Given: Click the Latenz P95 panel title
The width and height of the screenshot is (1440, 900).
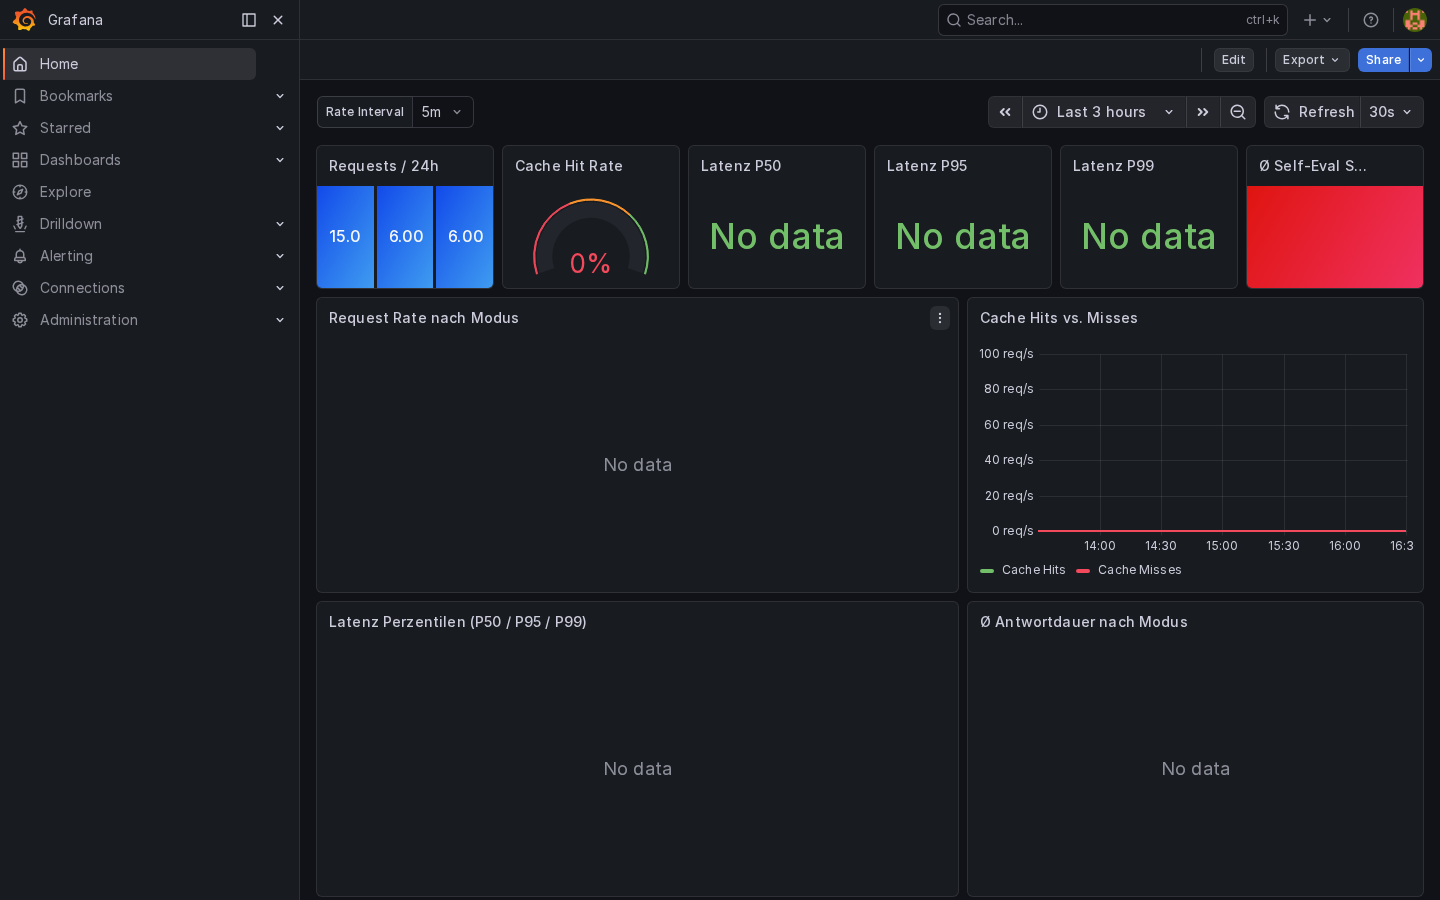Looking at the screenshot, I should click(x=927, y=166).
